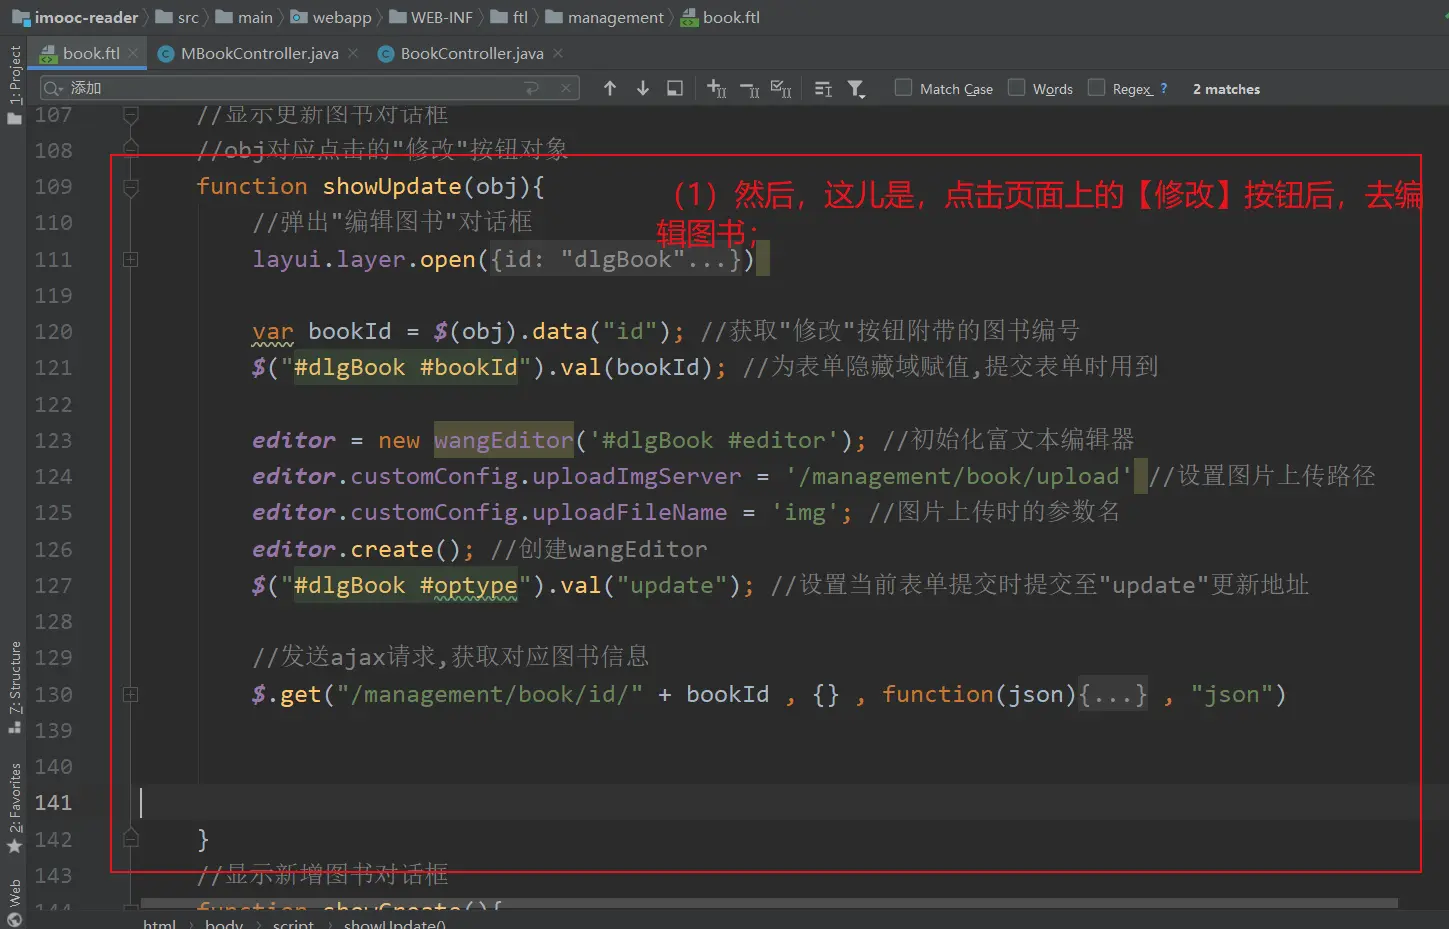Add selection for next occurrence icon
Screen dimensions: 1449x929
point(716,89)
